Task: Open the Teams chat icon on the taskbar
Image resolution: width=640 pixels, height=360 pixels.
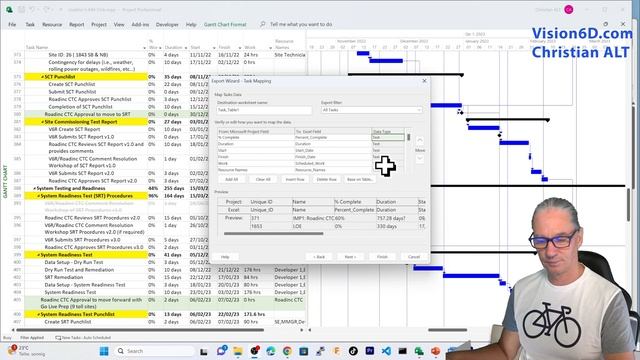Action: coord(222,351)
